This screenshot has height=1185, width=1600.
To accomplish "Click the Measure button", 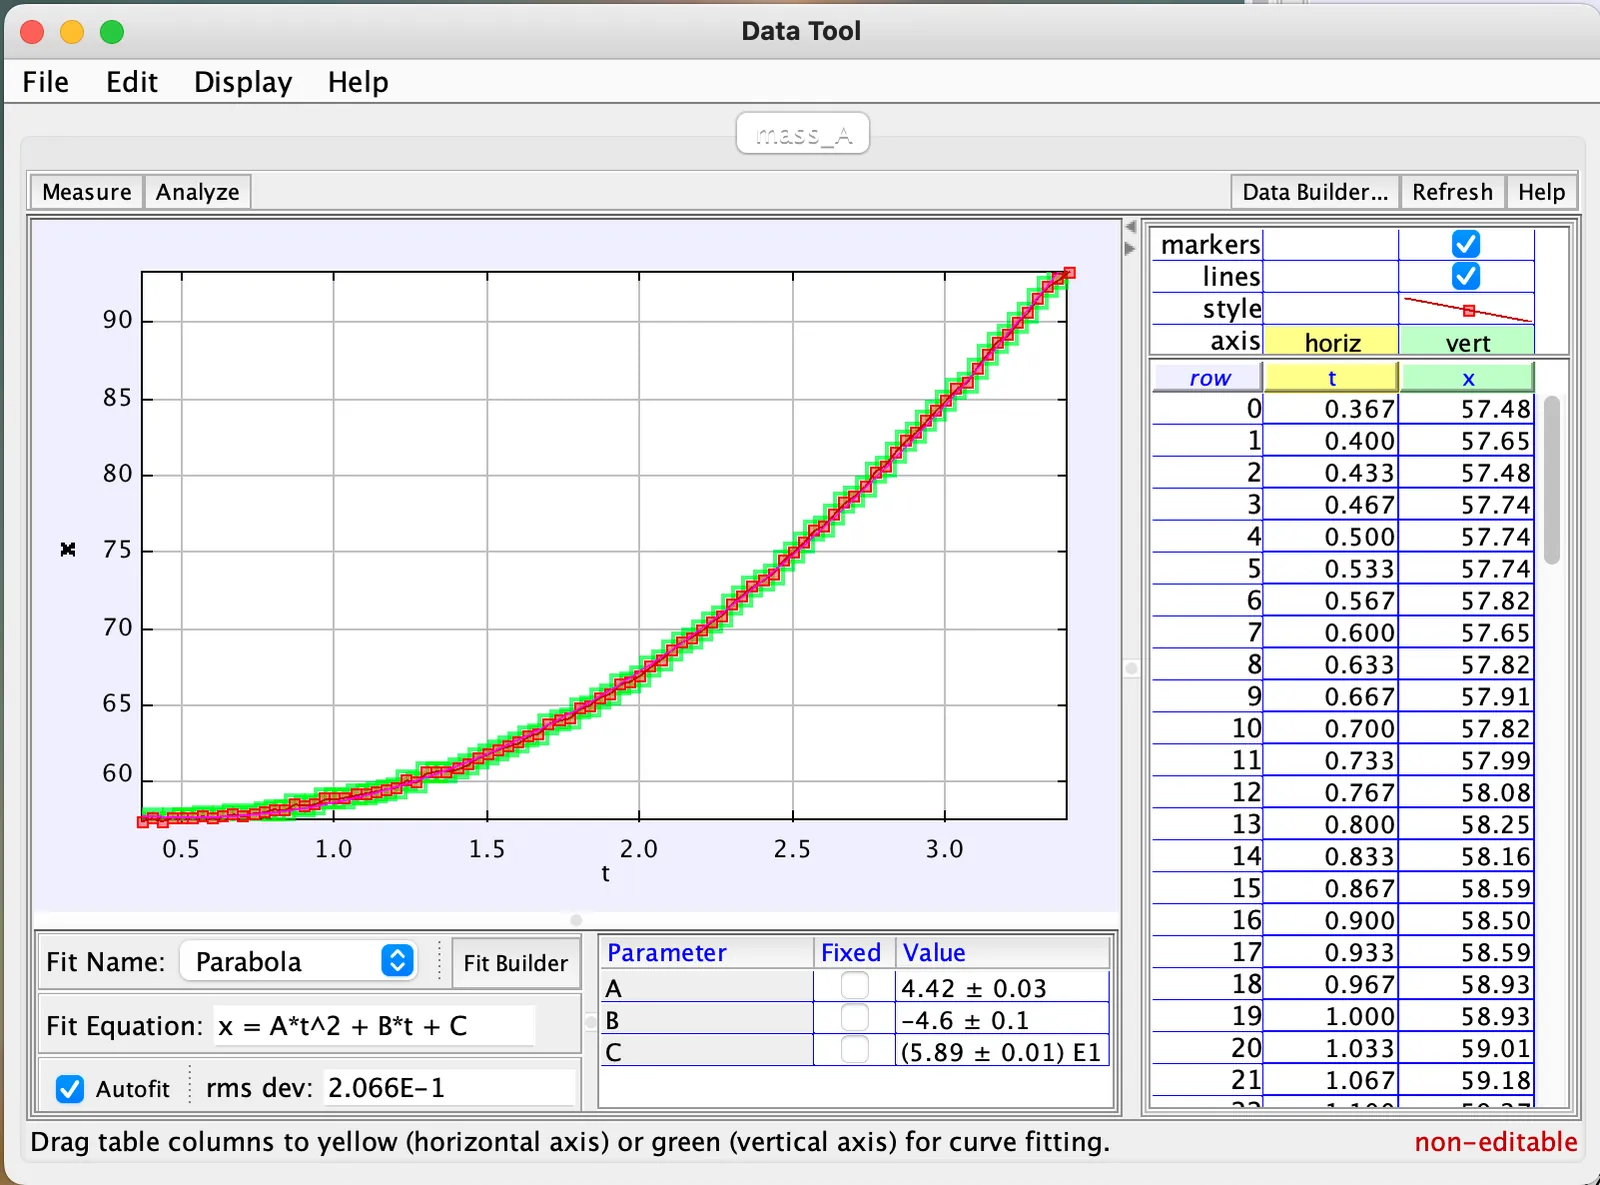I will tap(87, 192).
